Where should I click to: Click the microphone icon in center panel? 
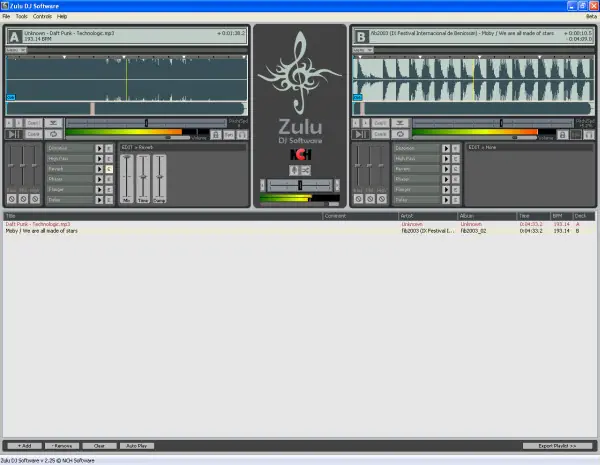pos(294,170)
